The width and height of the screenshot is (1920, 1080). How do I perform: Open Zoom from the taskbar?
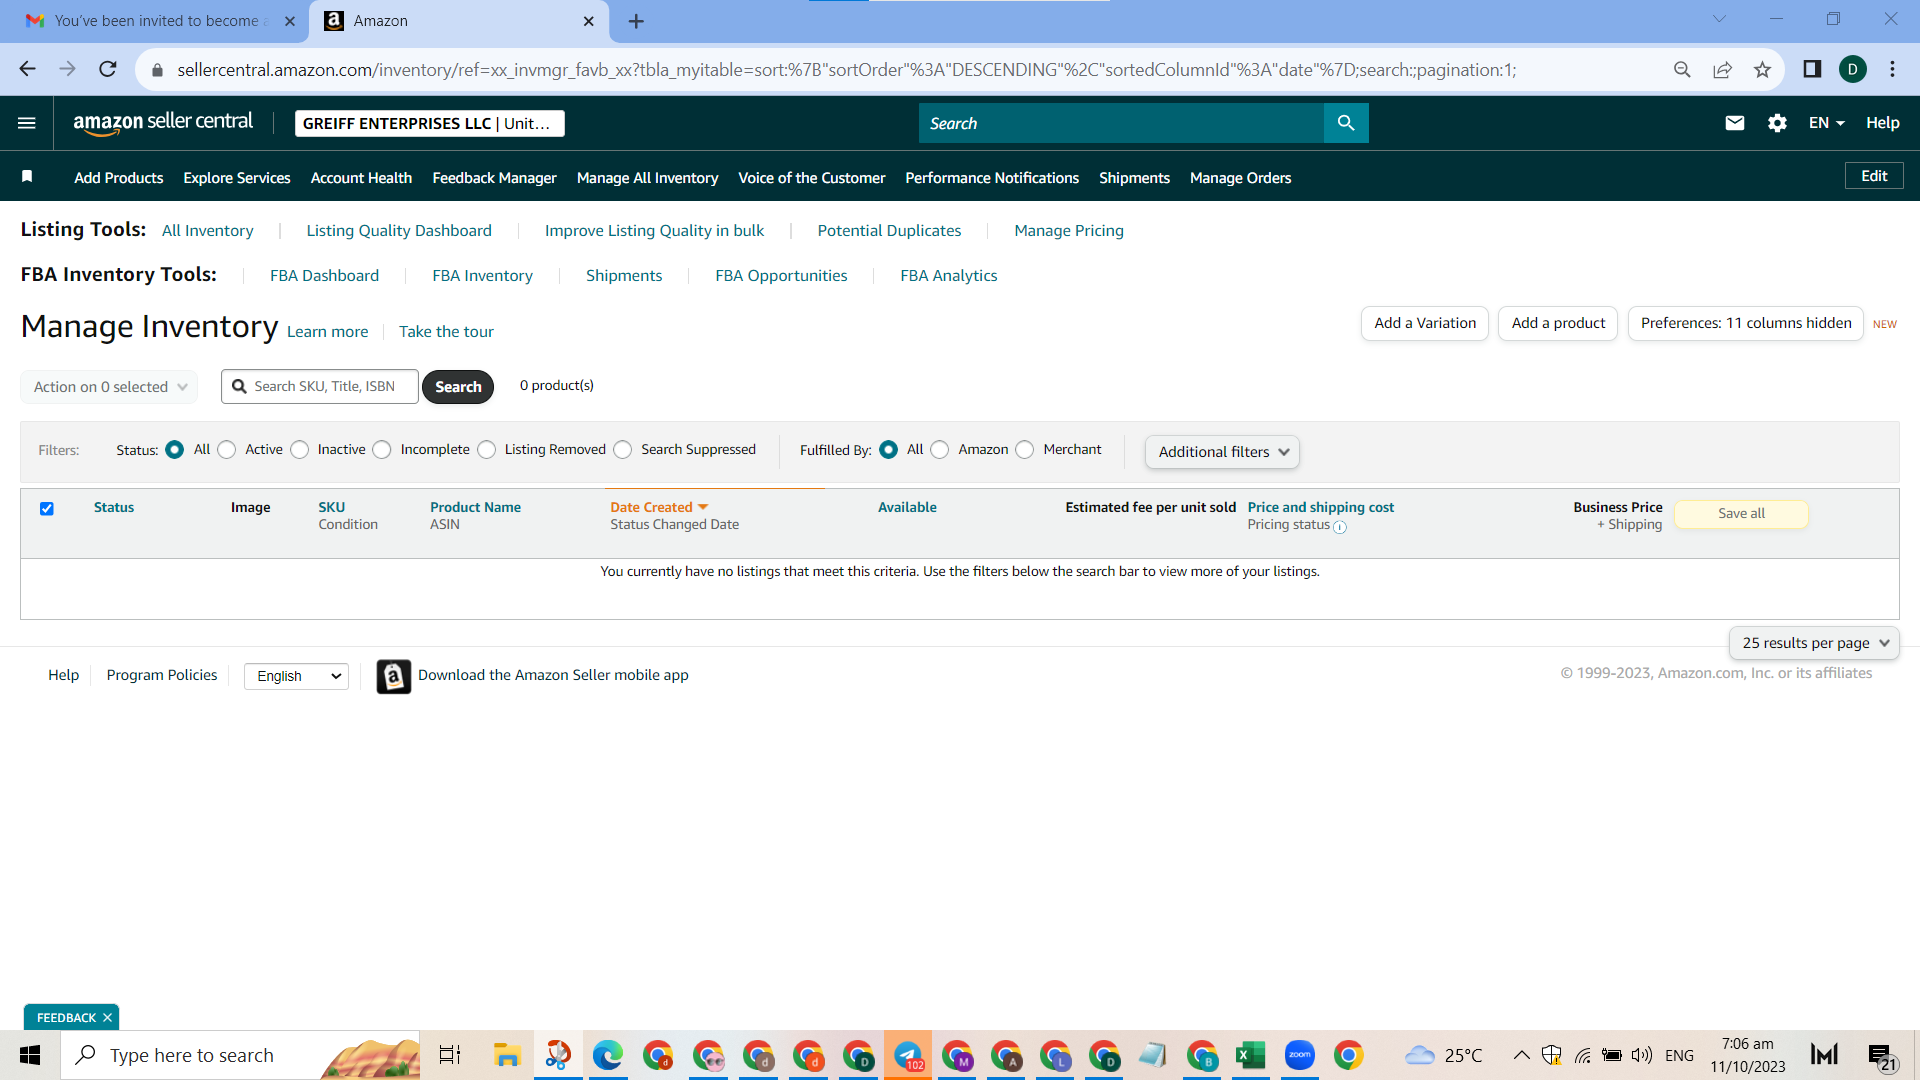1299,1055
